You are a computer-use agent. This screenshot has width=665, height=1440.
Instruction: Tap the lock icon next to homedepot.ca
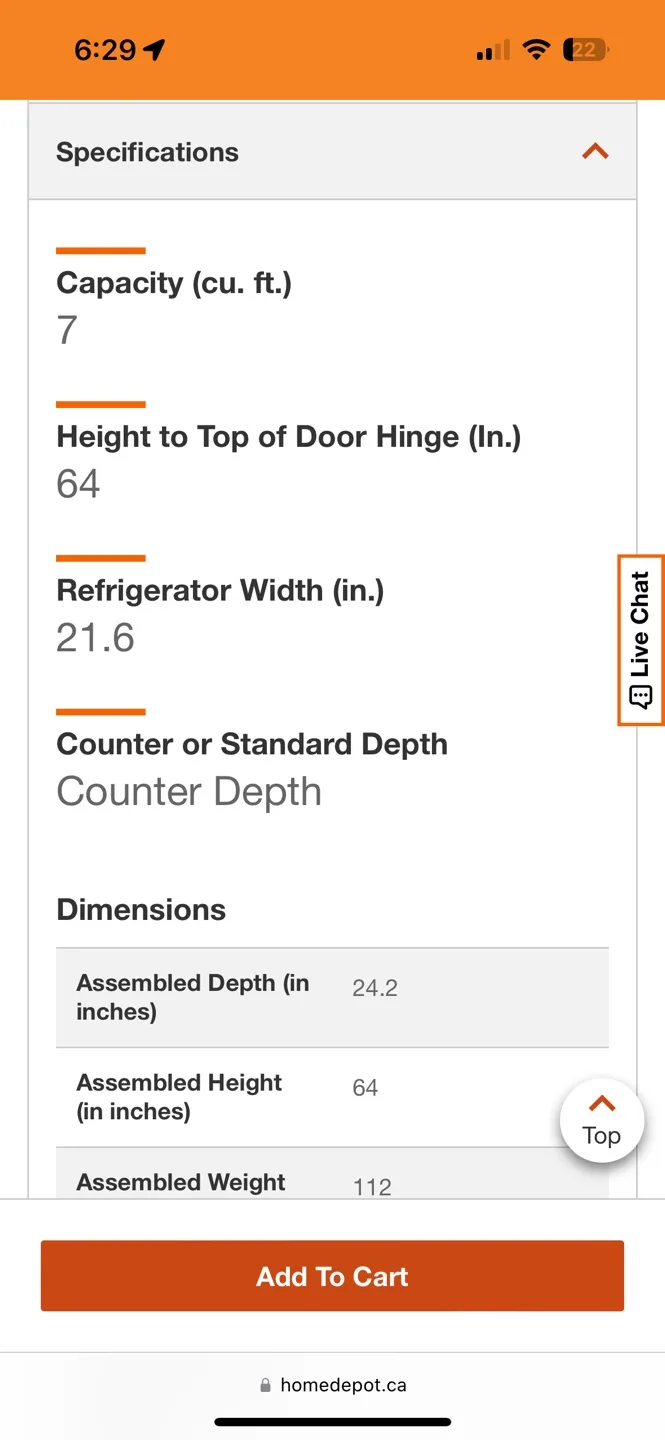pyautogui.click(x=264, y=1384)
